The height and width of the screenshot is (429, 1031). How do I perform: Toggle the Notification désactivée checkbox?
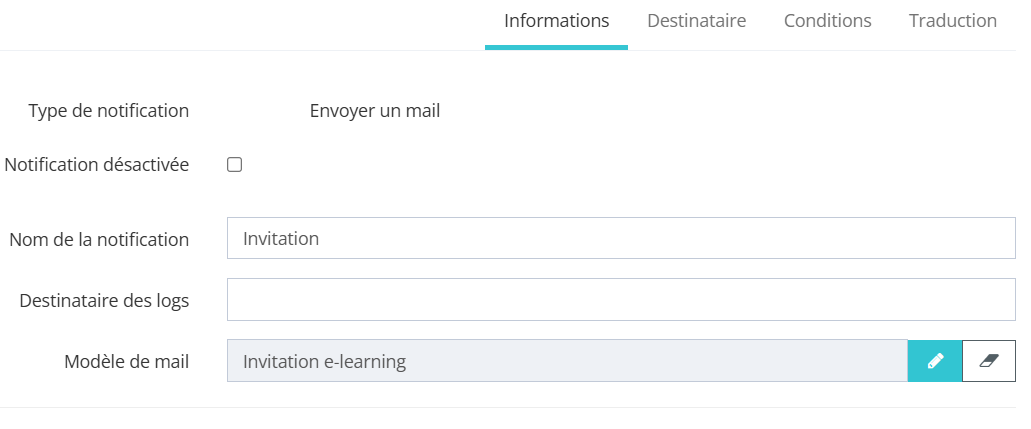click(235, 165)
